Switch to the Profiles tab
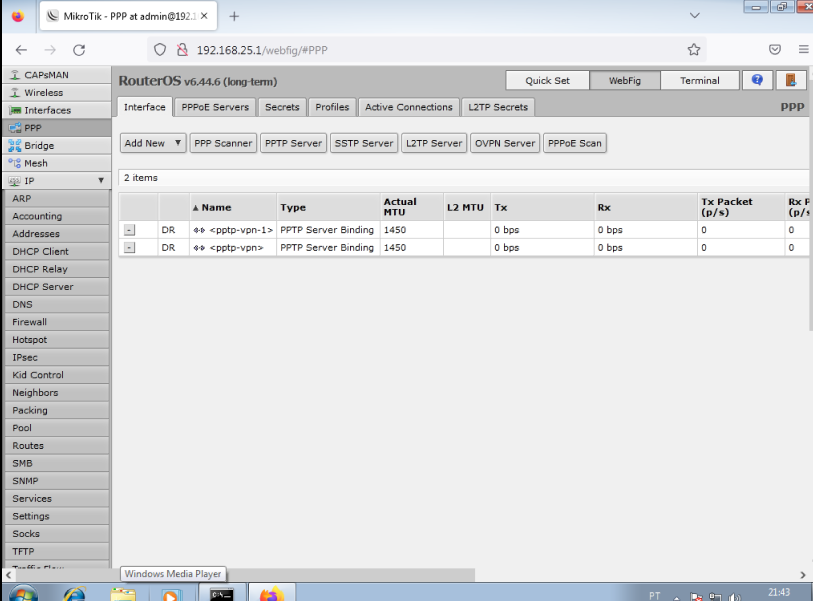This screenshot has width=813, height=601. 332,107
